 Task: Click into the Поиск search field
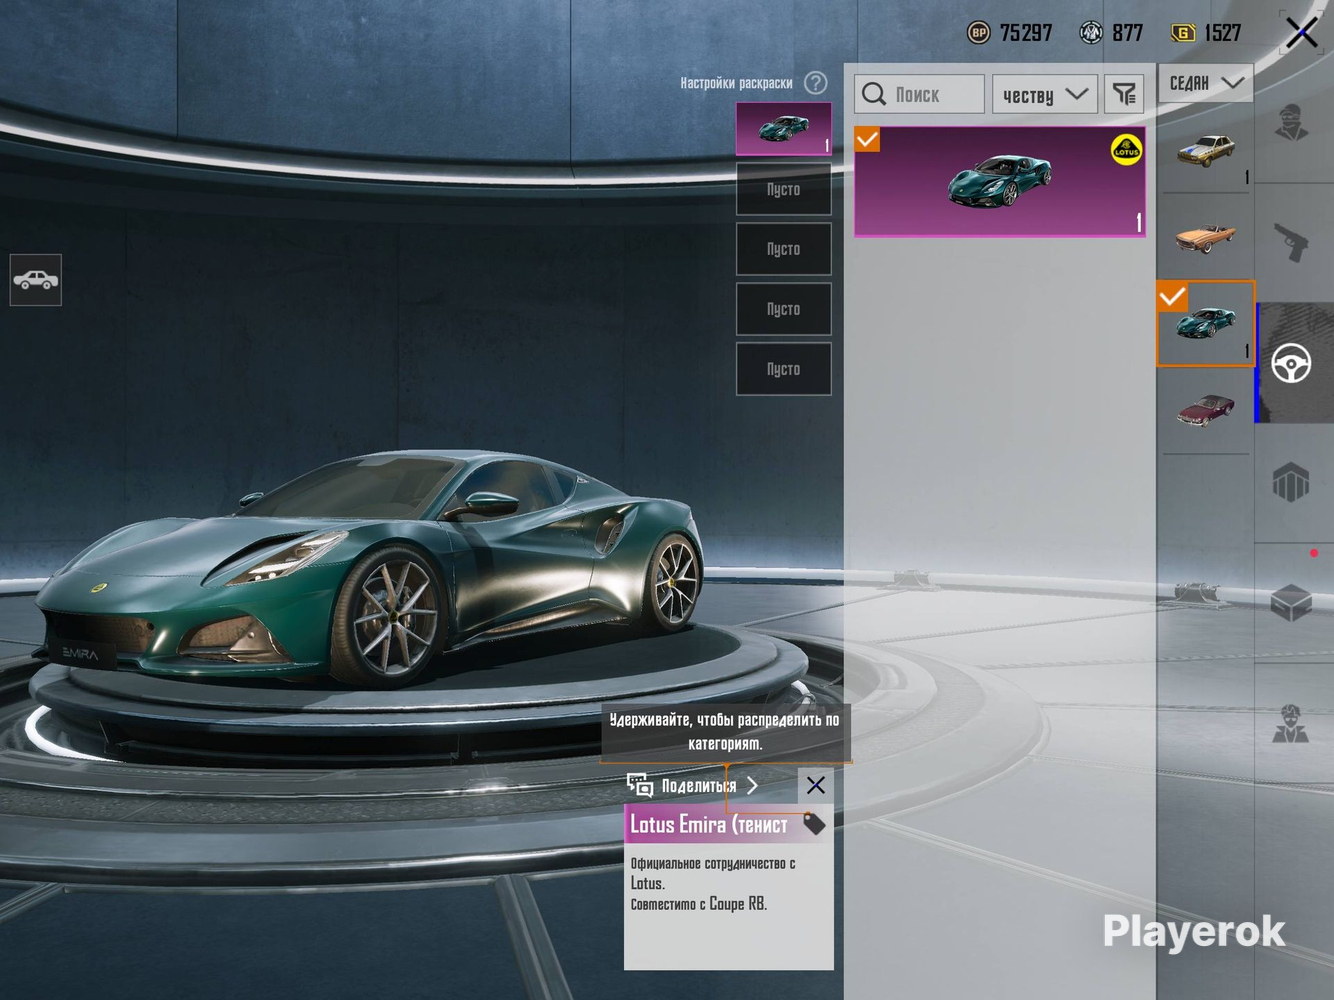(920, 94)
